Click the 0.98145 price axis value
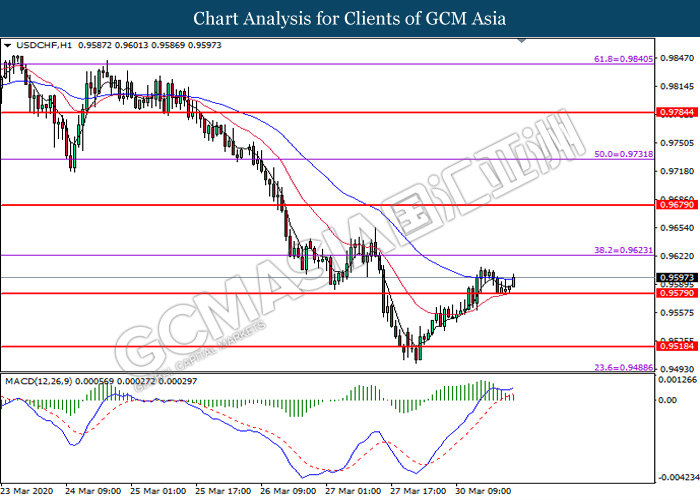The height and width of the screenshot is (500, 700). coord(677,86)
